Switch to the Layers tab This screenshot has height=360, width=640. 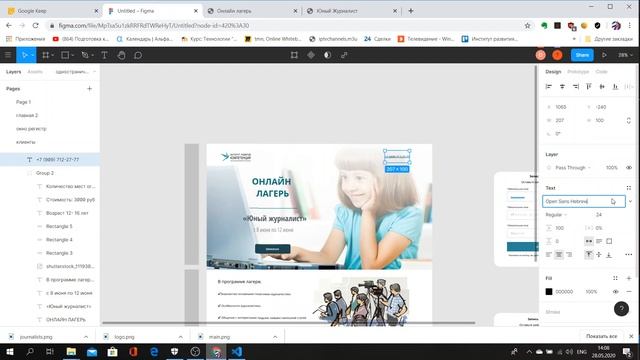click(13, 72)
